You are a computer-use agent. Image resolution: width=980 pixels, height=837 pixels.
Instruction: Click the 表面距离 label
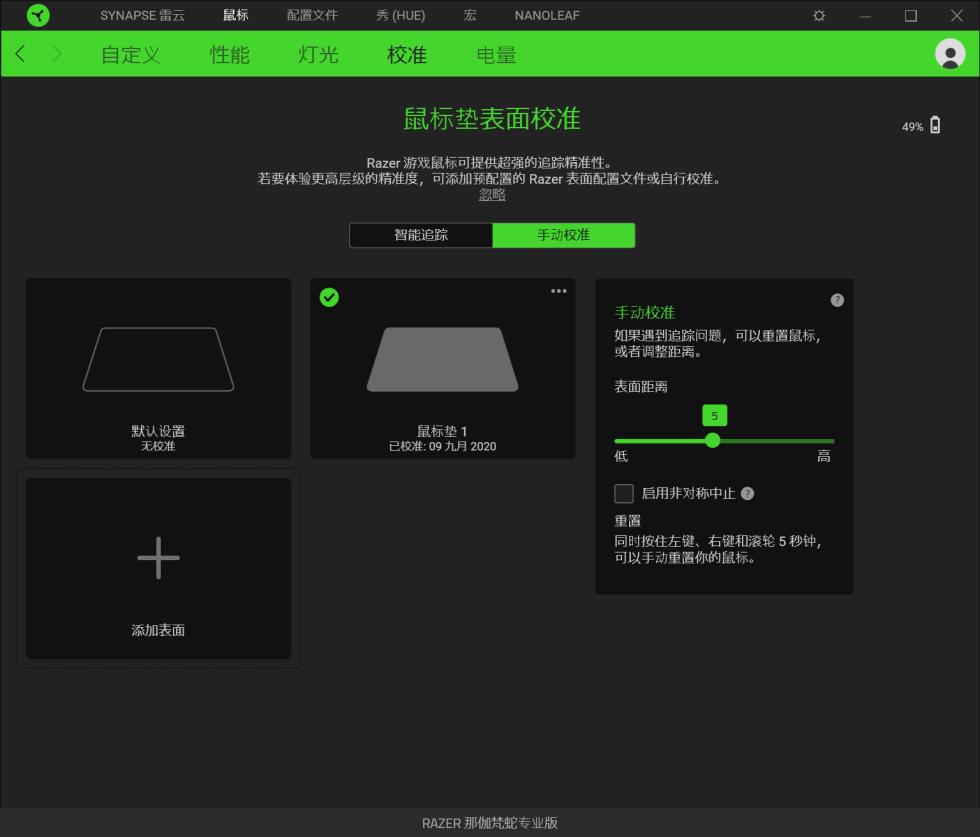[x=641, y=387]
